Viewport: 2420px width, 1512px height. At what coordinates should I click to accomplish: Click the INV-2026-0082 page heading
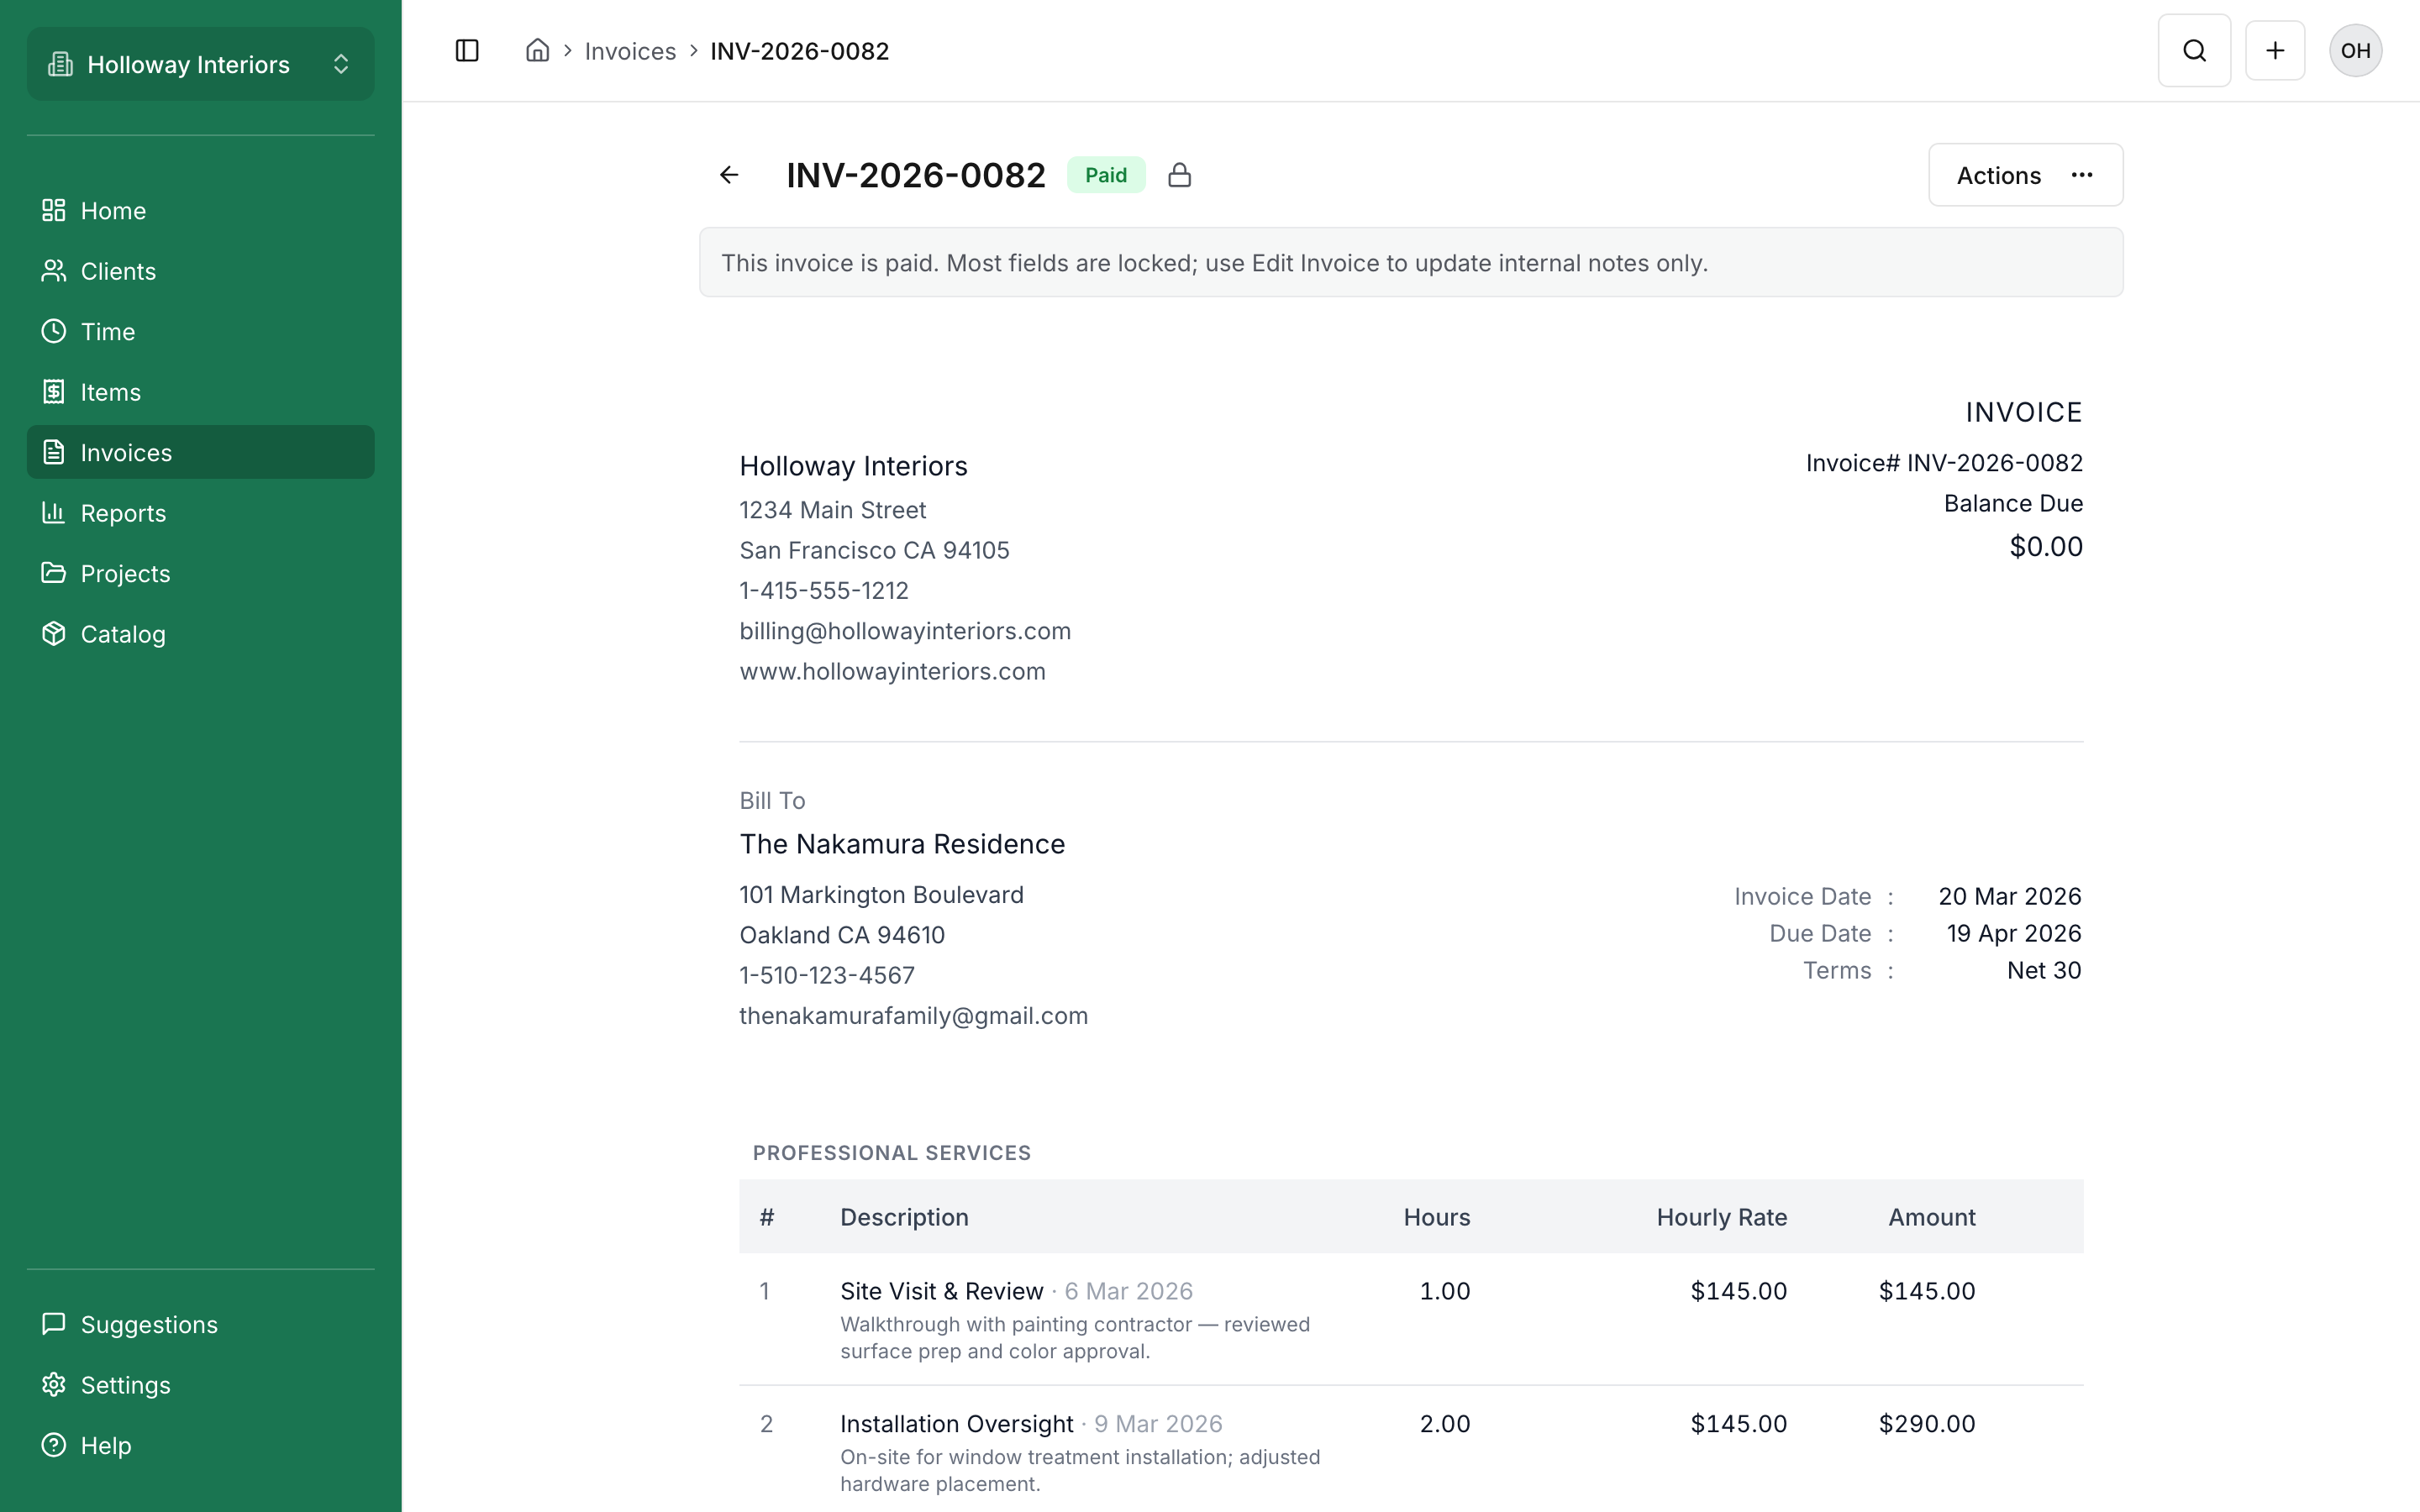916,175
